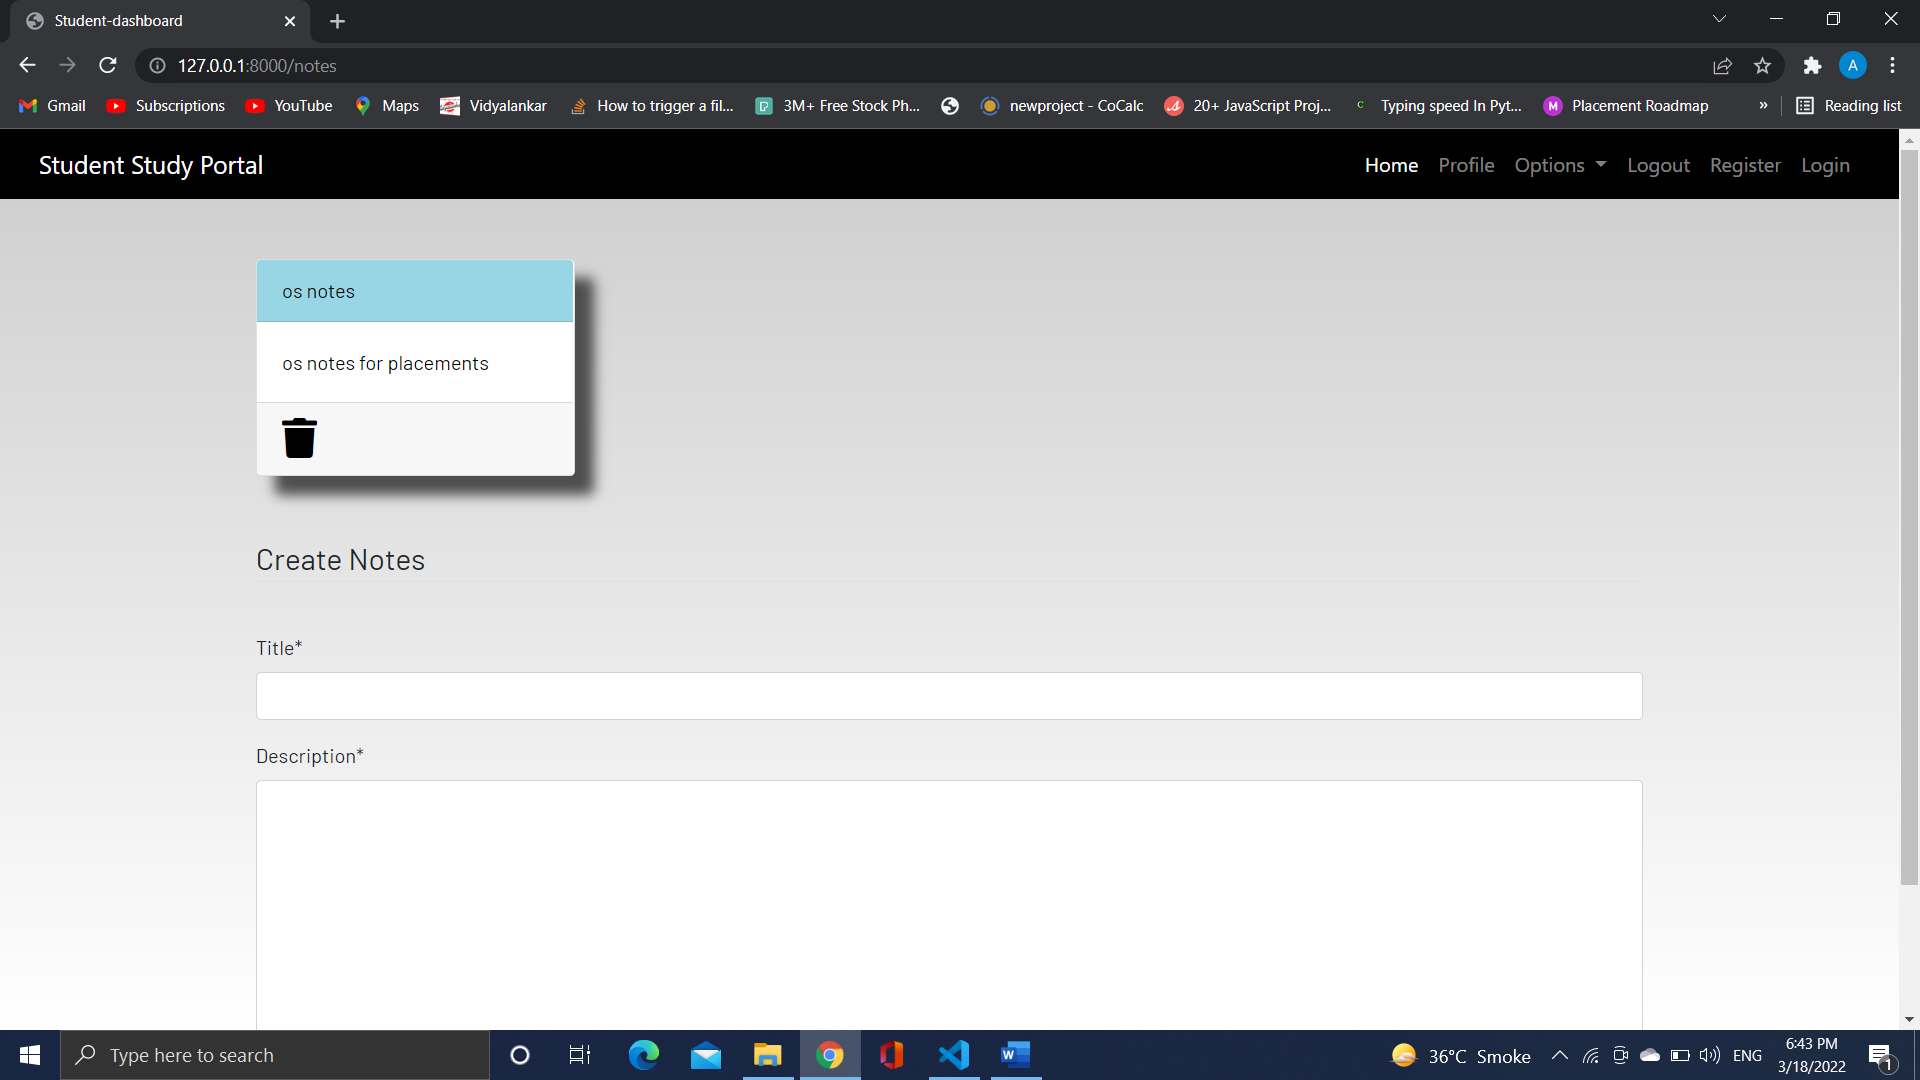This screenshot has width=1920, height=1080.
Task: Open the Profile nav item
Action: 1466,165
